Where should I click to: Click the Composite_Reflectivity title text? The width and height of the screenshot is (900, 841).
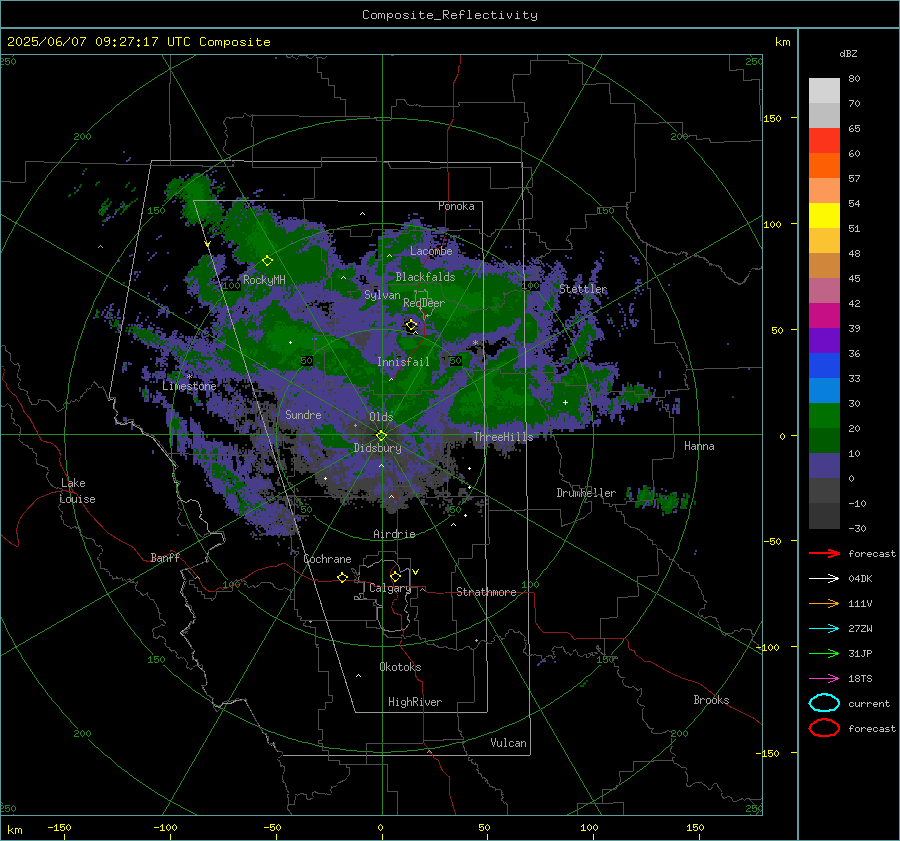click(450, 15)
